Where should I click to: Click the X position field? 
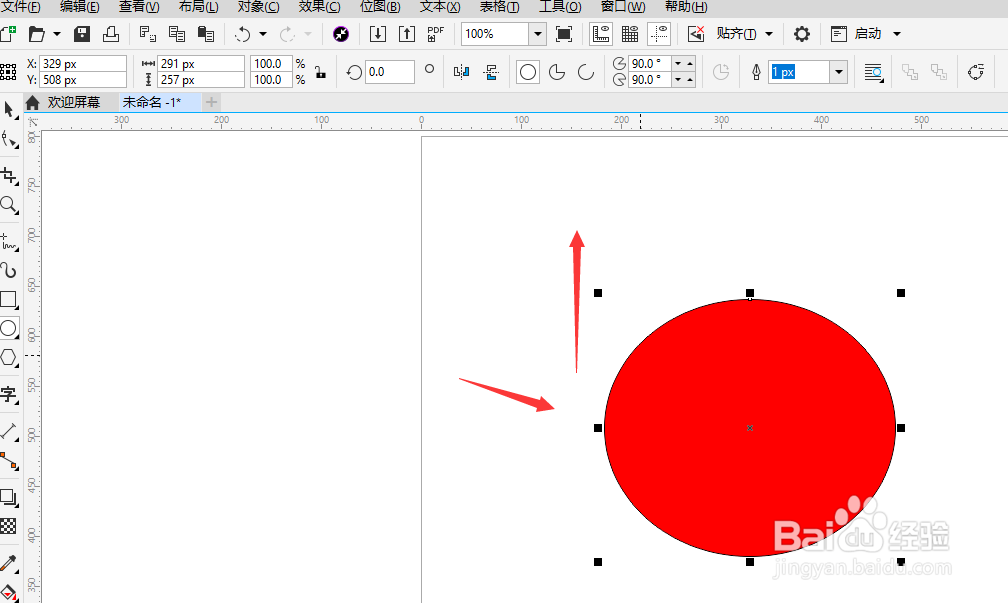click(83, 64)
